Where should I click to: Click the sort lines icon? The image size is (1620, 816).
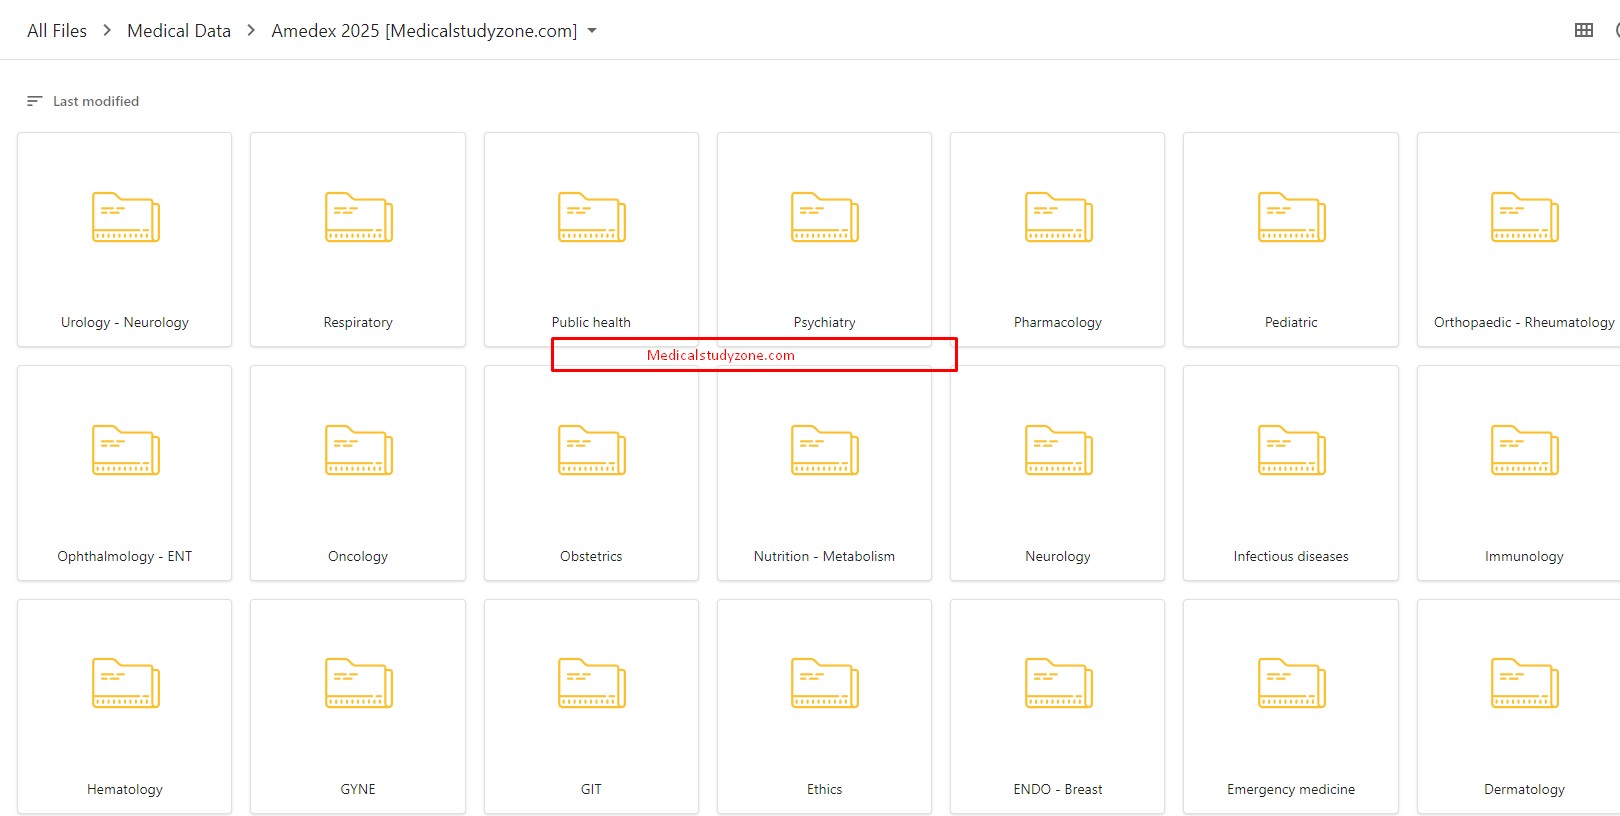click(34, 101)
